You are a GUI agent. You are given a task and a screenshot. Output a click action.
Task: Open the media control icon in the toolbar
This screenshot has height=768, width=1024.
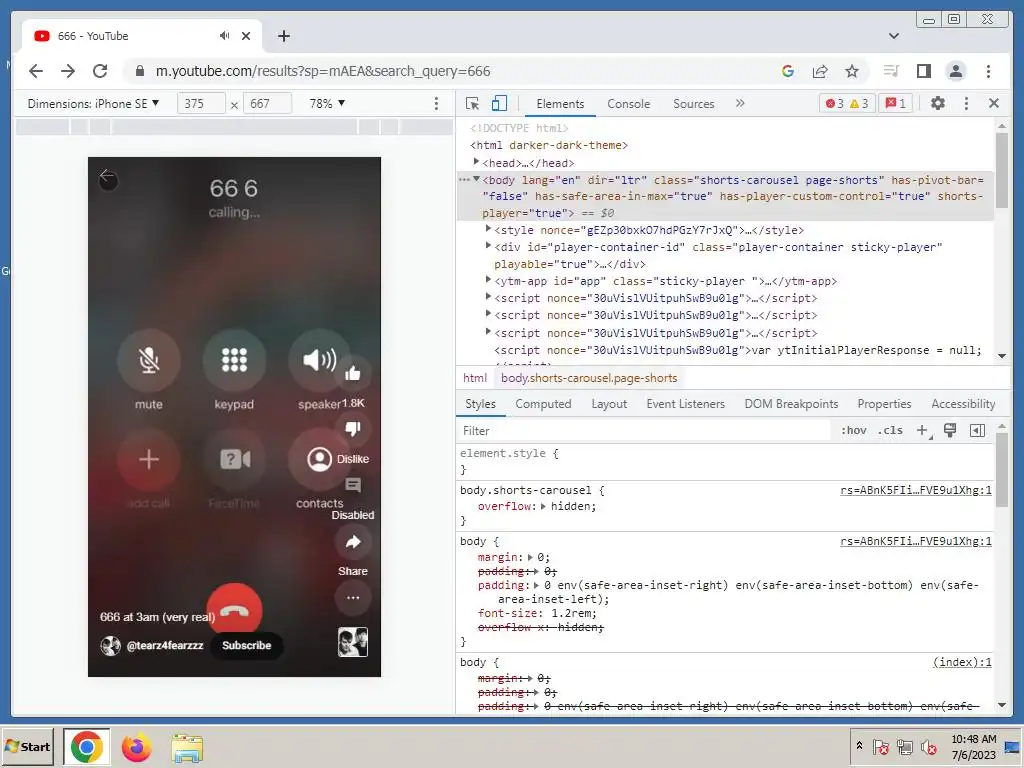click(x=891, y=71)
